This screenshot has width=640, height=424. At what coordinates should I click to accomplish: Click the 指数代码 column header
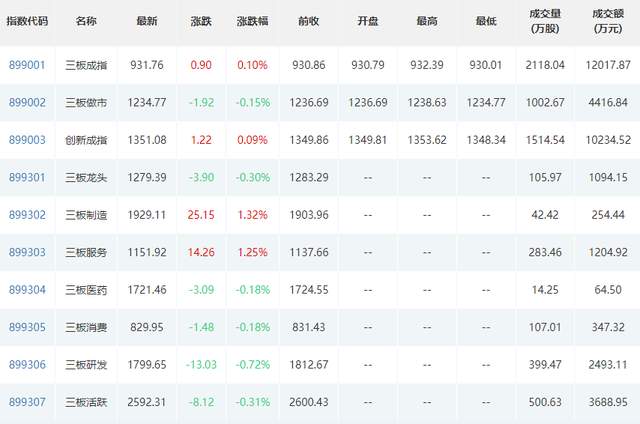click(27, 21)
